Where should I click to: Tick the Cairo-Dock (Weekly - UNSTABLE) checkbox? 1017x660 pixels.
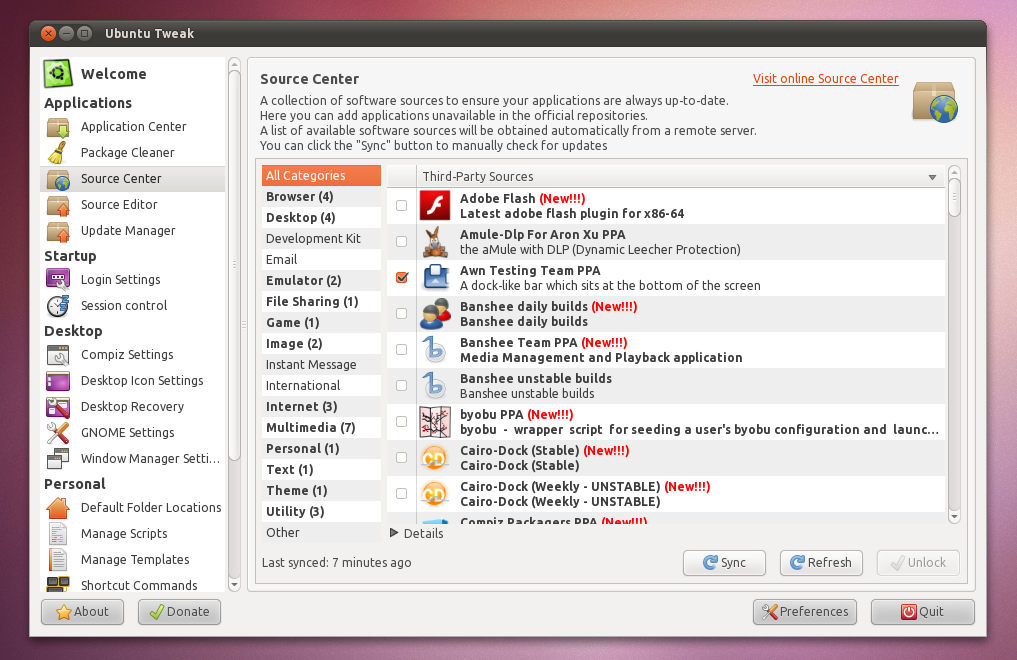point(401,493)
